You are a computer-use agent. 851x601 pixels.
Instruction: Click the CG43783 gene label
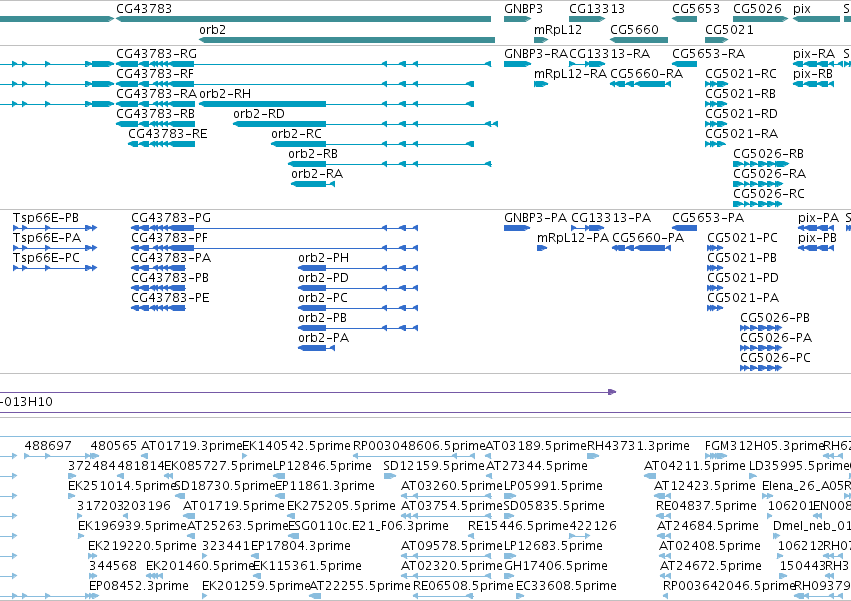[144, 9]
